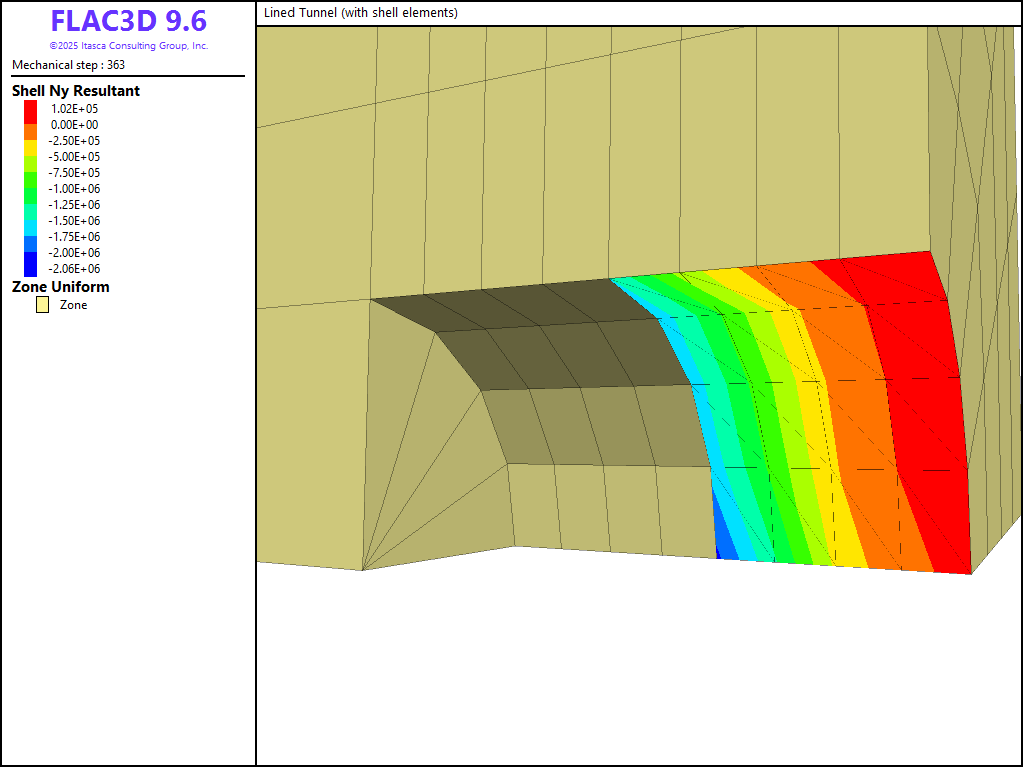This screenshot has width=1024, height=768.
Task: Click the cyan -1.50E+06 legend swatch
Action: click(x=30, y=221)
